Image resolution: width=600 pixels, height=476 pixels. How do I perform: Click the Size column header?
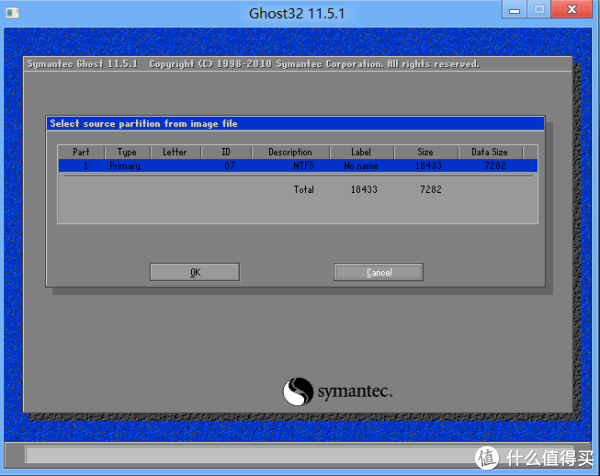click(x=426, y=152)
